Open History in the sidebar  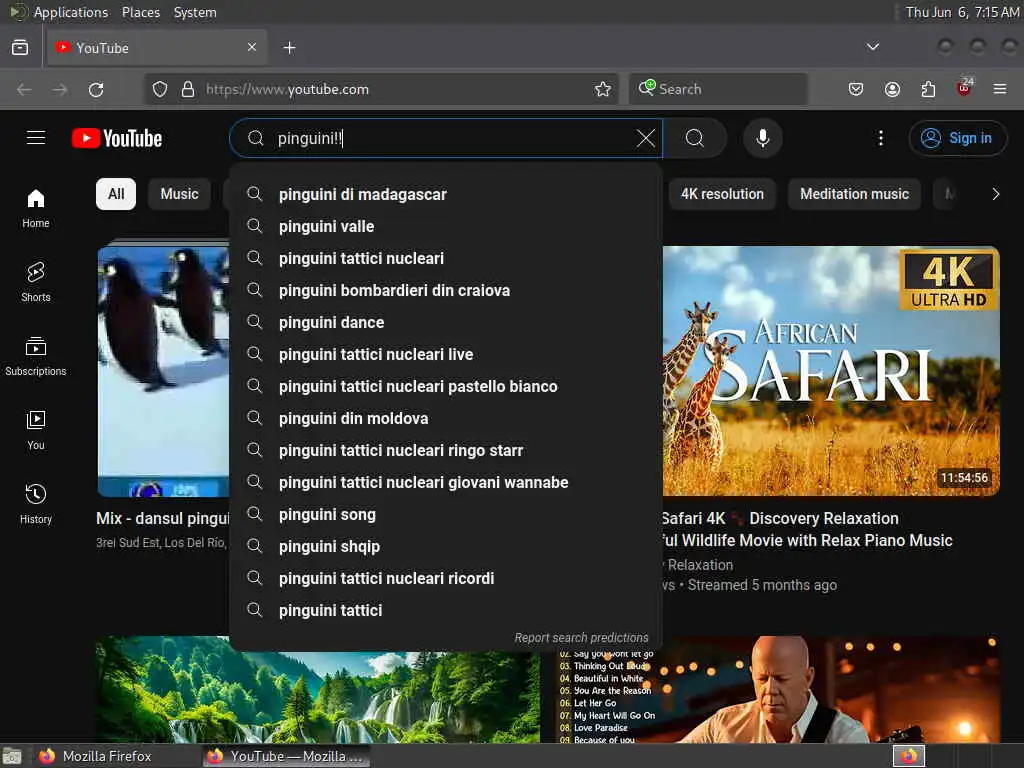[36, 504]
